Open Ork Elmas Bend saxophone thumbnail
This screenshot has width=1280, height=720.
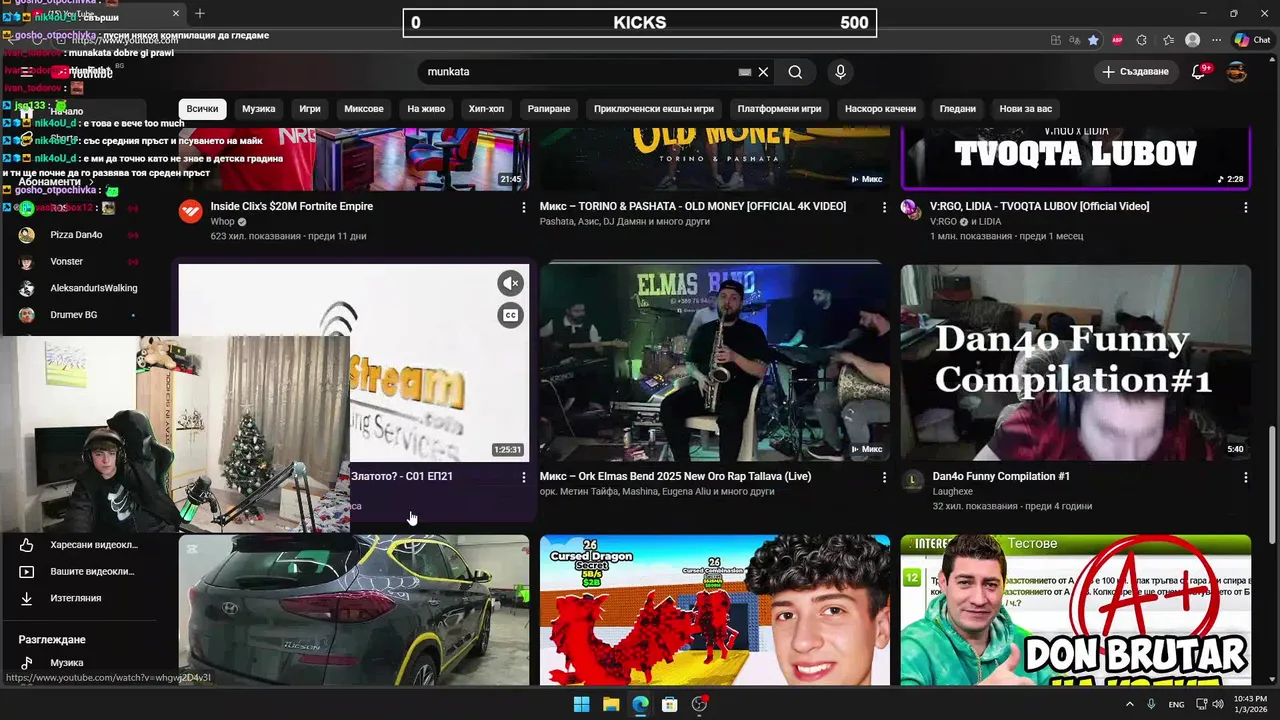pyautogui.click(x=714, y=363)
